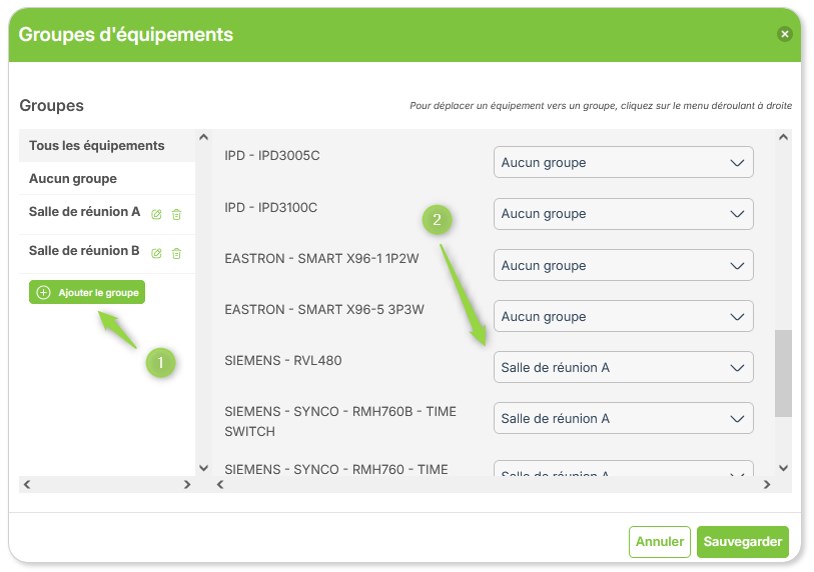Screen dimensions: 814x572
Task: Open group dropdown for EASTRON SMART X96-1 1P2W
Action: point(623,265)
